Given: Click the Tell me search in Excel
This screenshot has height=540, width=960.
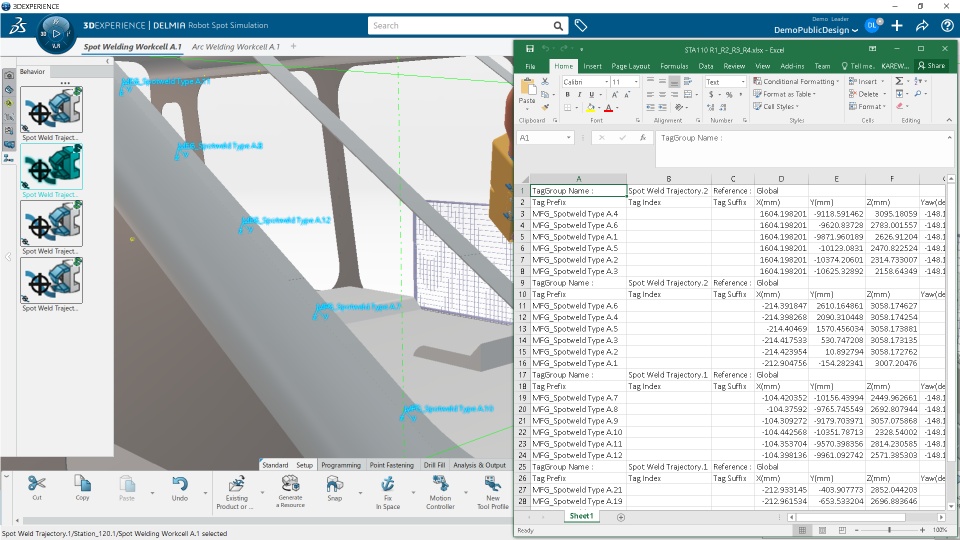Looking at the screenshot, I should (x=858, y=66).
